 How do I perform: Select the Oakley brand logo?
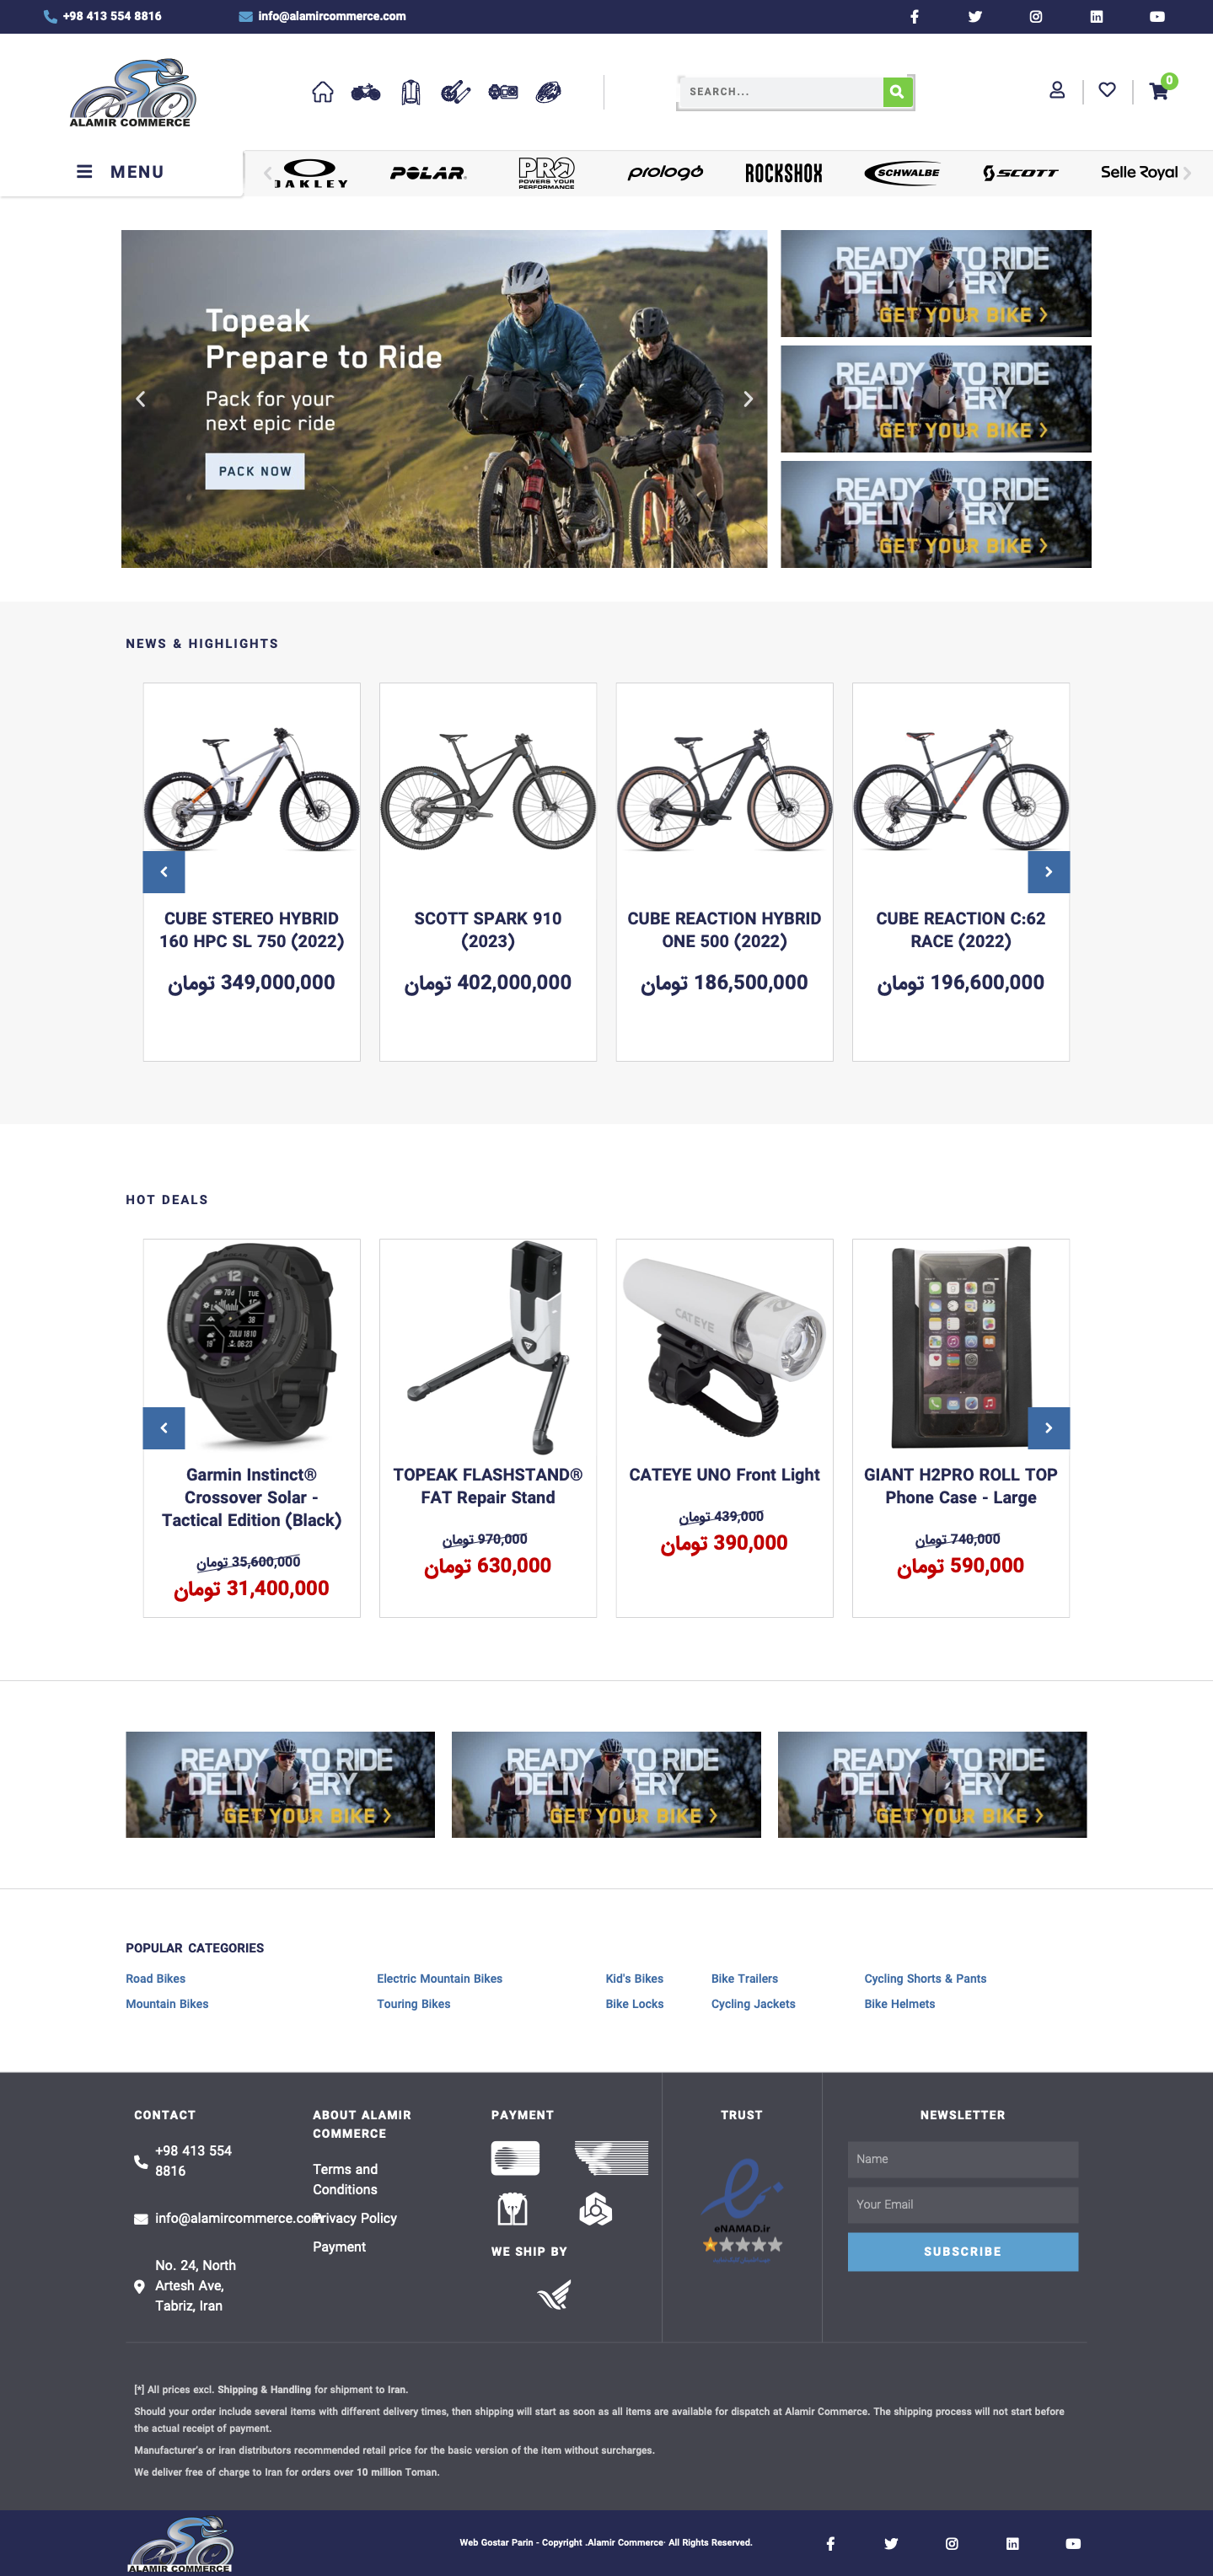311,173
